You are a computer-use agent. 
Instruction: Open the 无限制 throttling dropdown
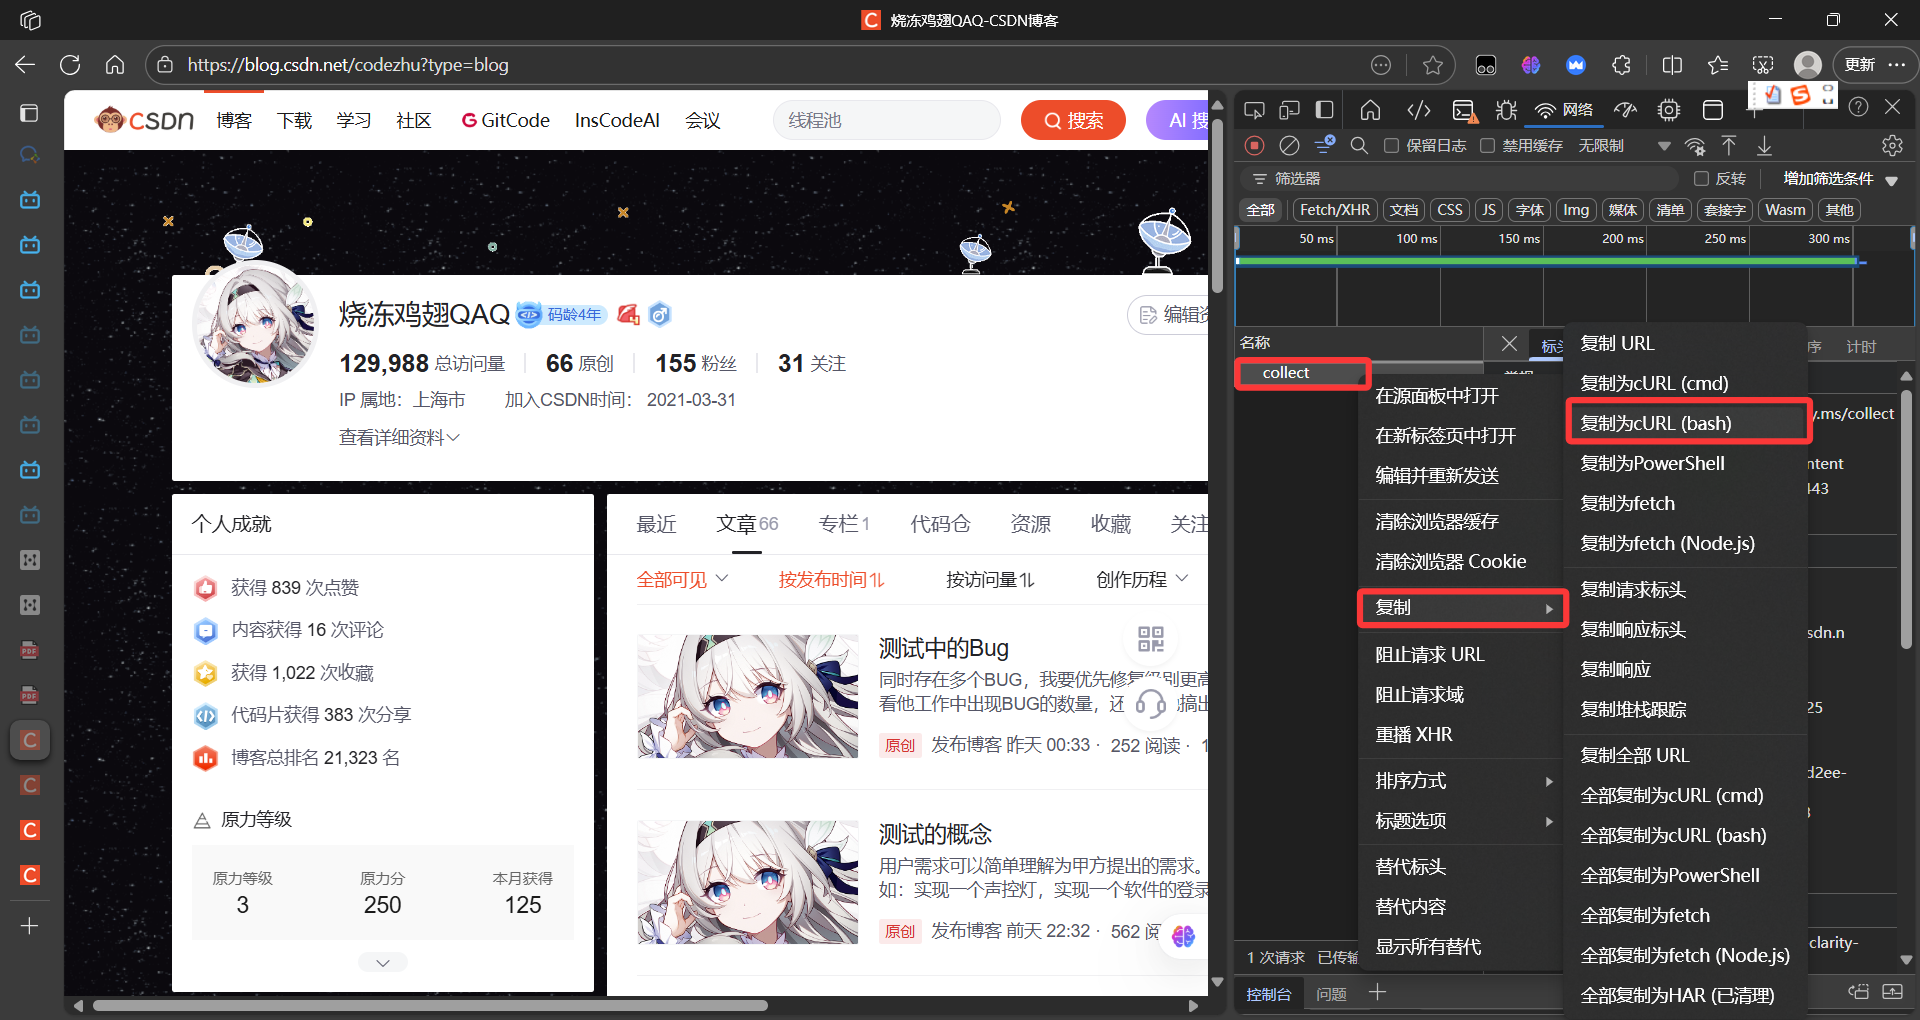(x=1624, y=146)
